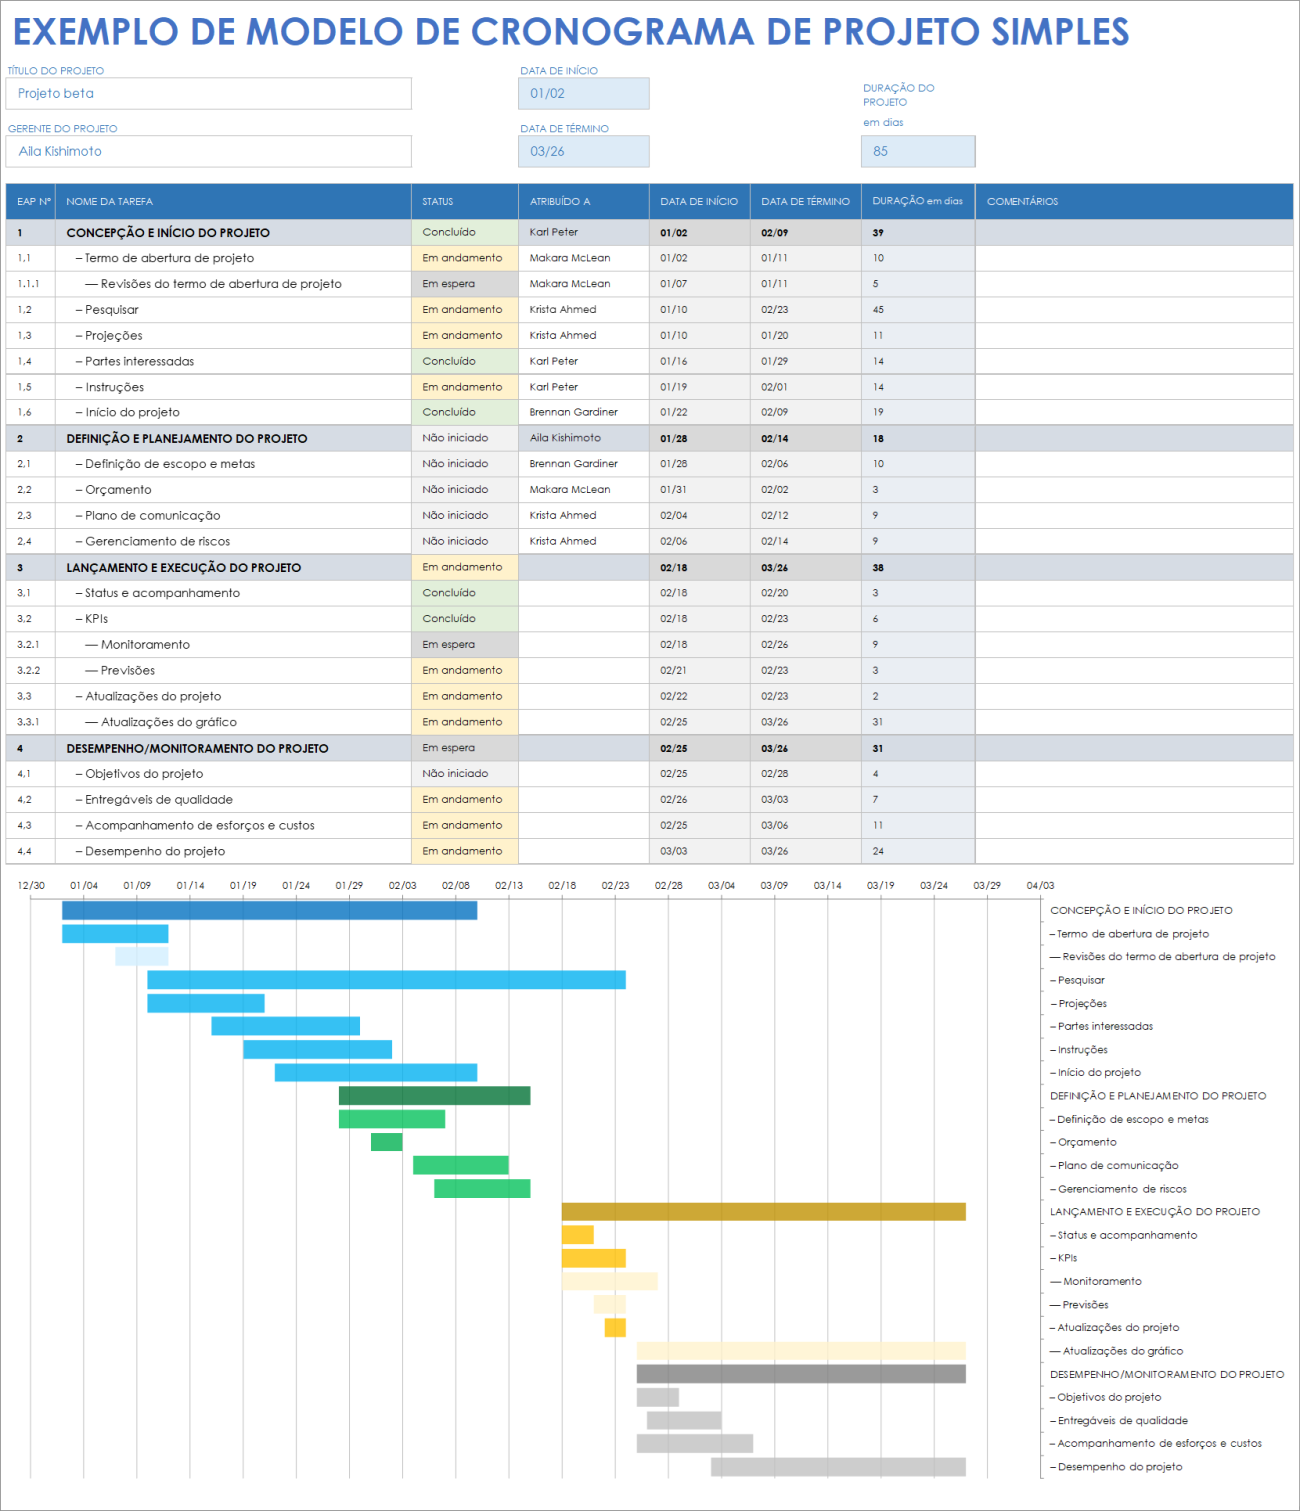This screenshot has height=1511, width=1300.
Task: Select the end date field showing 03/26
Action: [x=583, y=151]
